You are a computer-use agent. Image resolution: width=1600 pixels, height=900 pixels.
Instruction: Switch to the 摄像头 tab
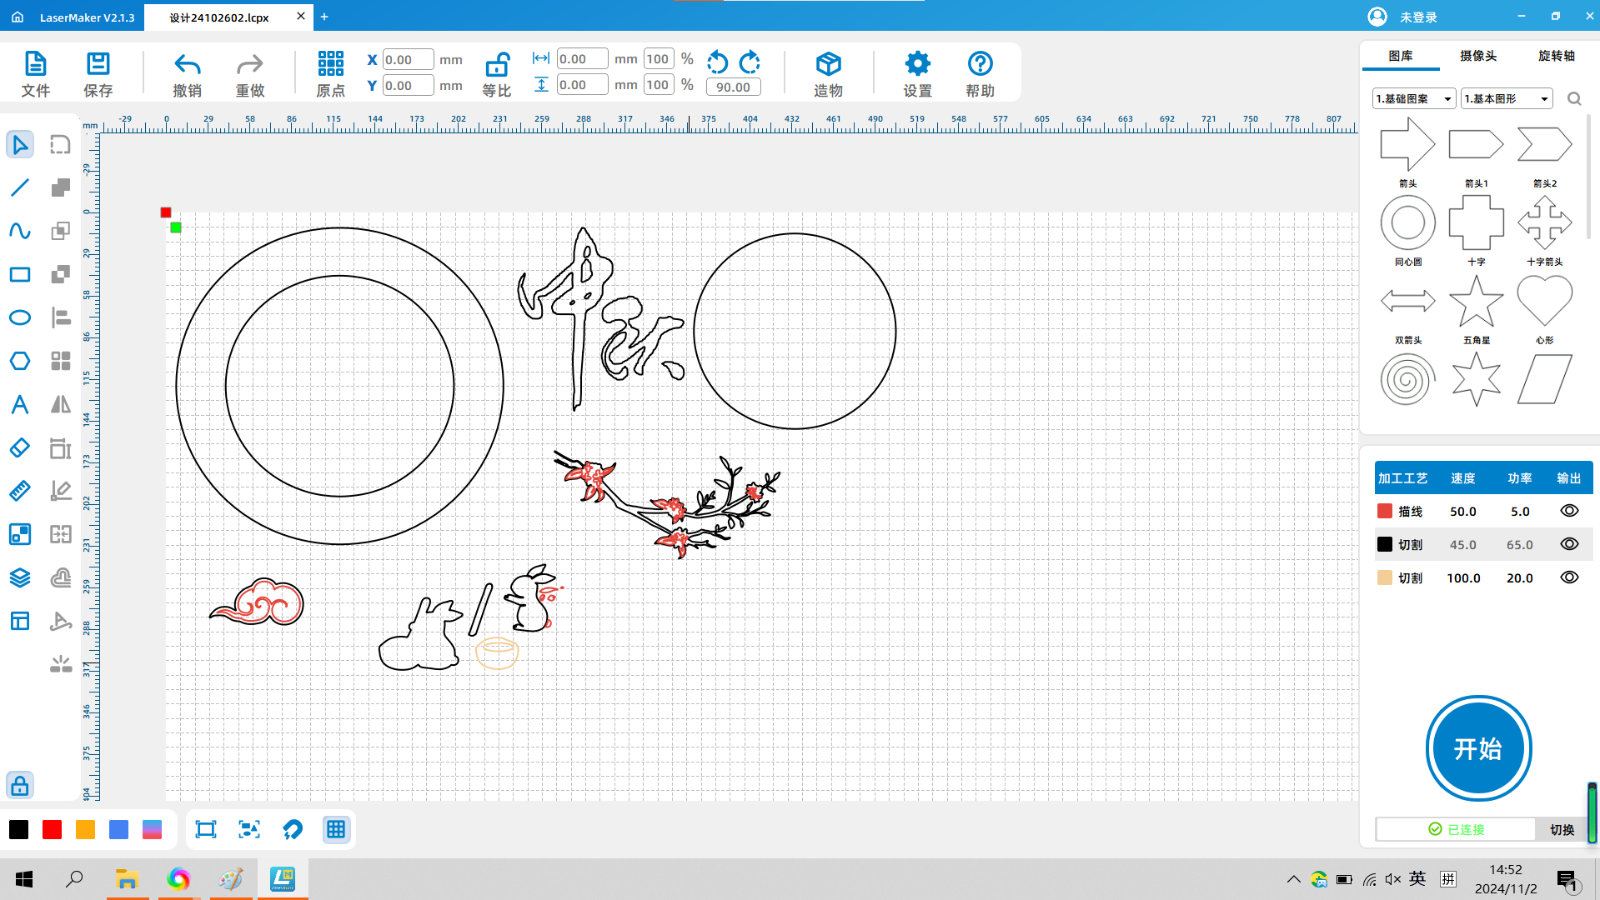[x=1478, y=56]
